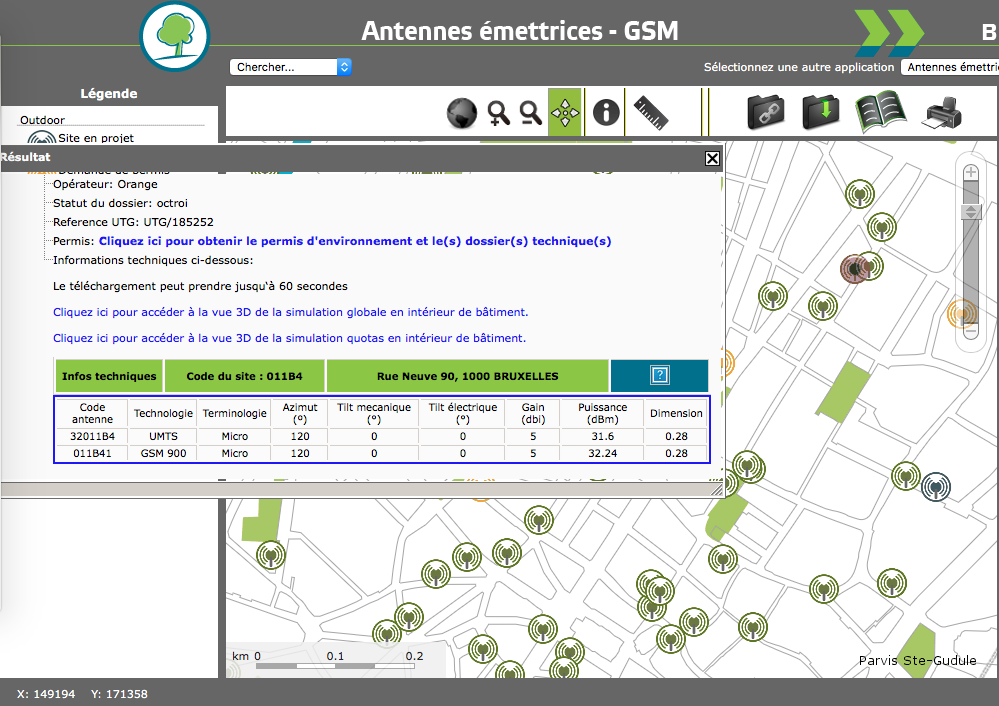
Task: Open 3D simulation globale view link
Action: click(290, 312)
